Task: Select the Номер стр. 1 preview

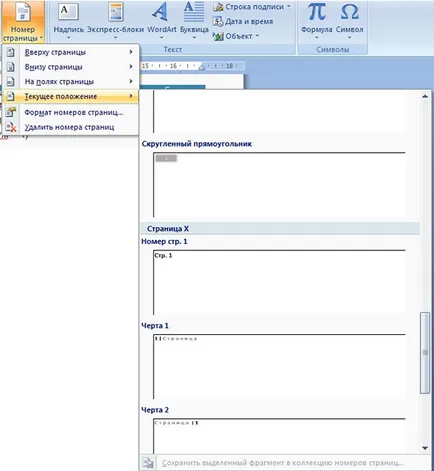Action: click(x=279, y=282)
